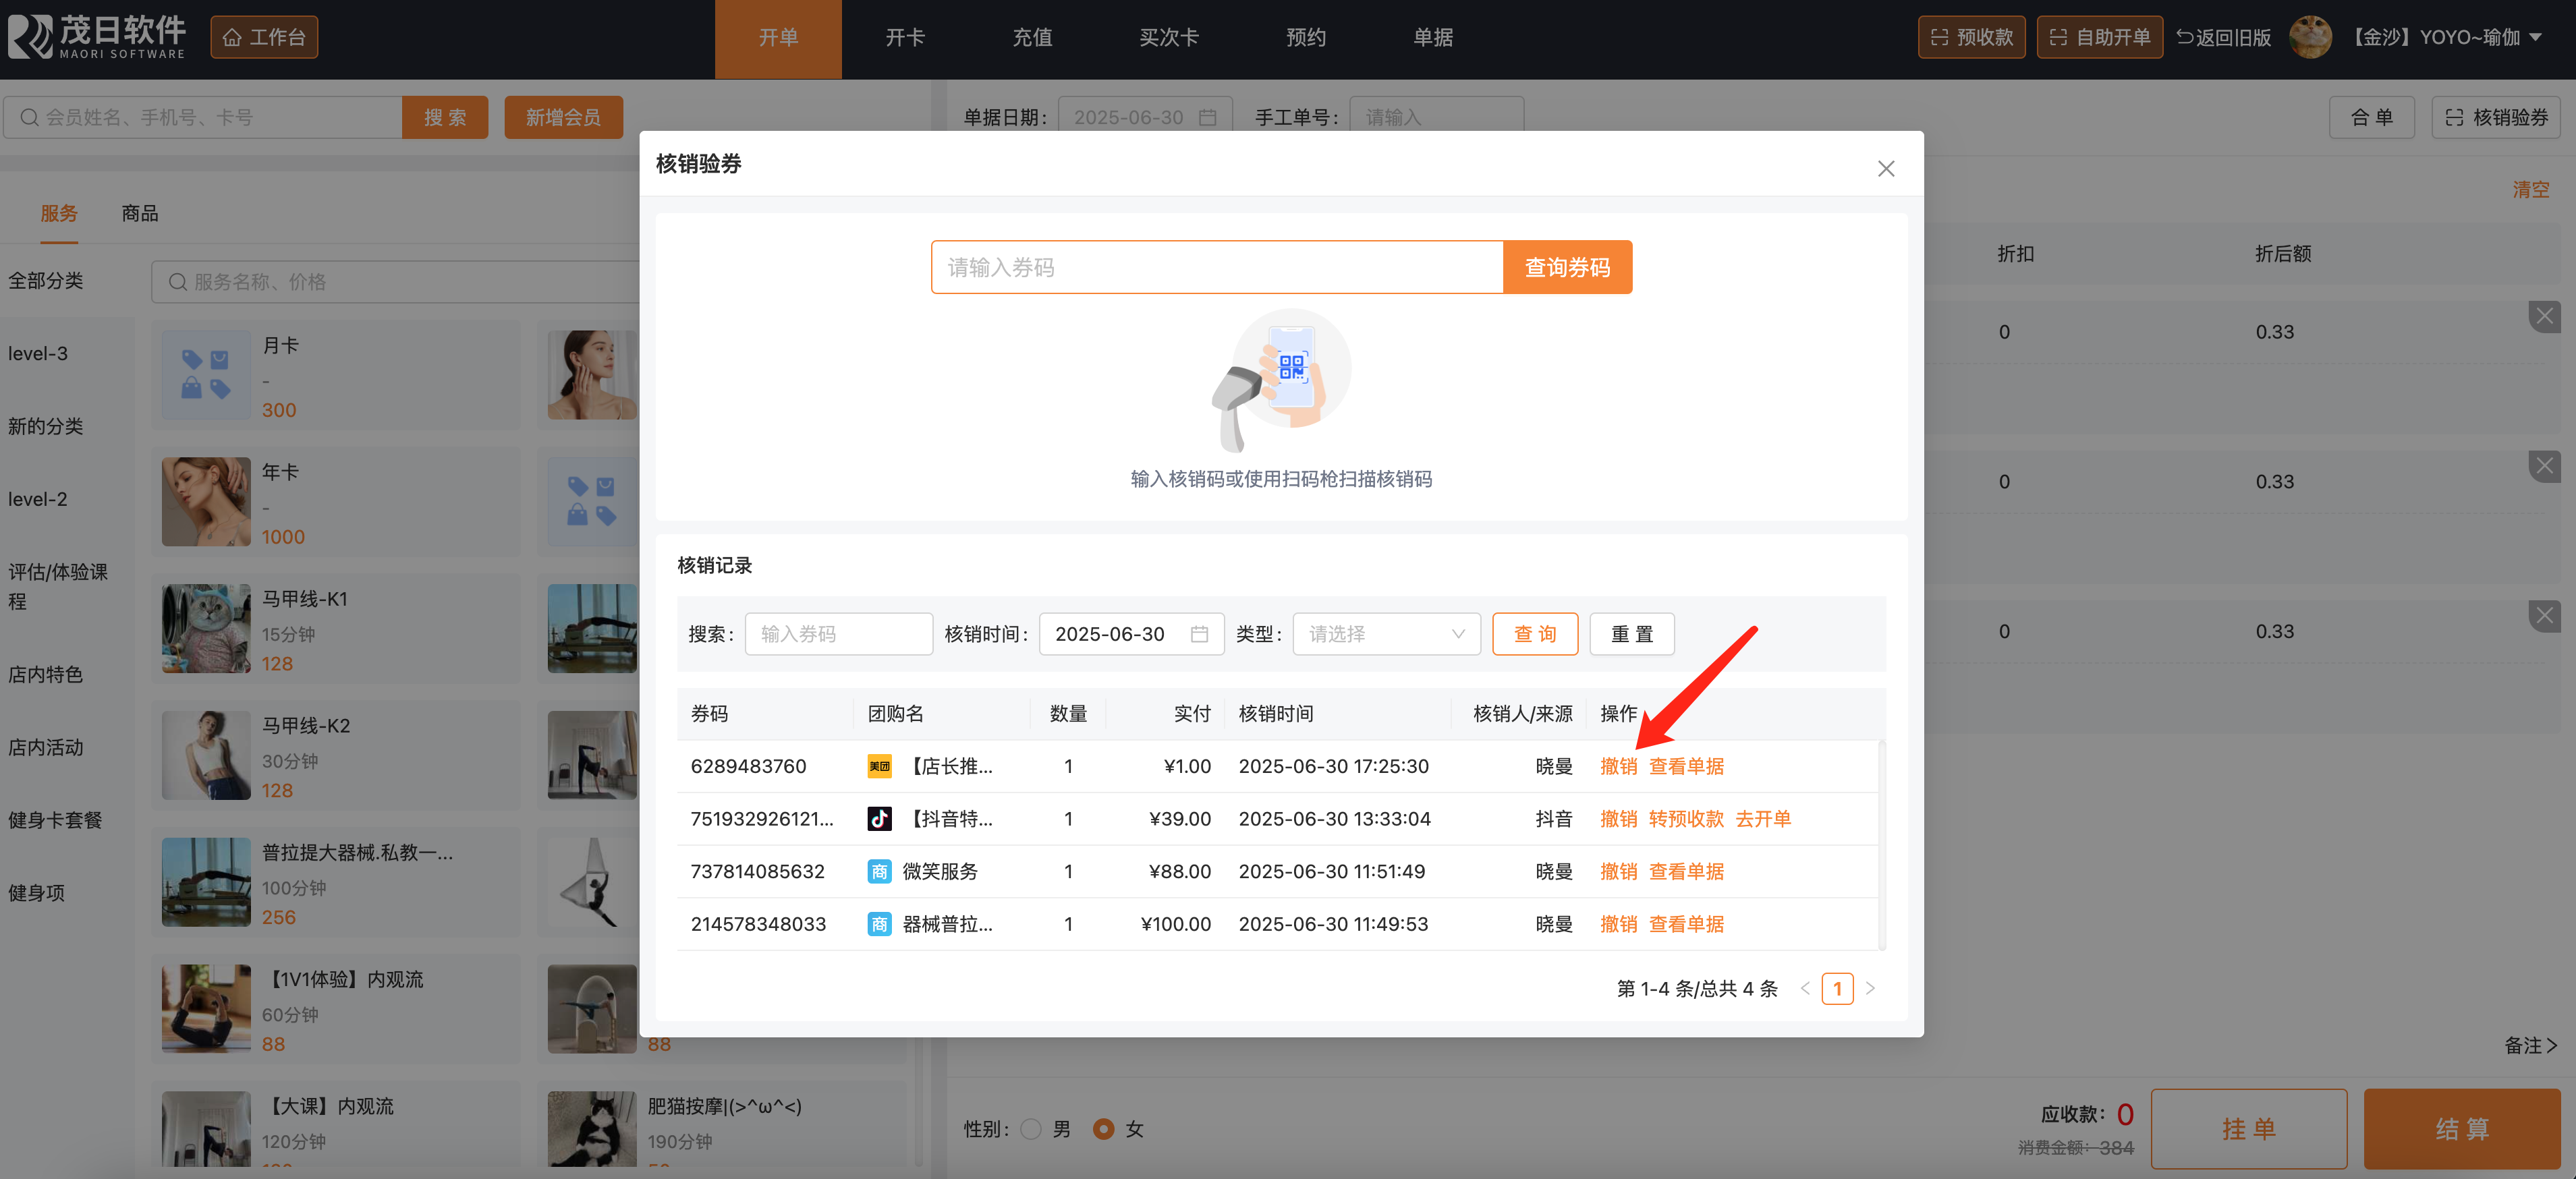The image size is (2576, 1179).
Task: Switch to the 充值 tab
Action: tap(1032, 37)
